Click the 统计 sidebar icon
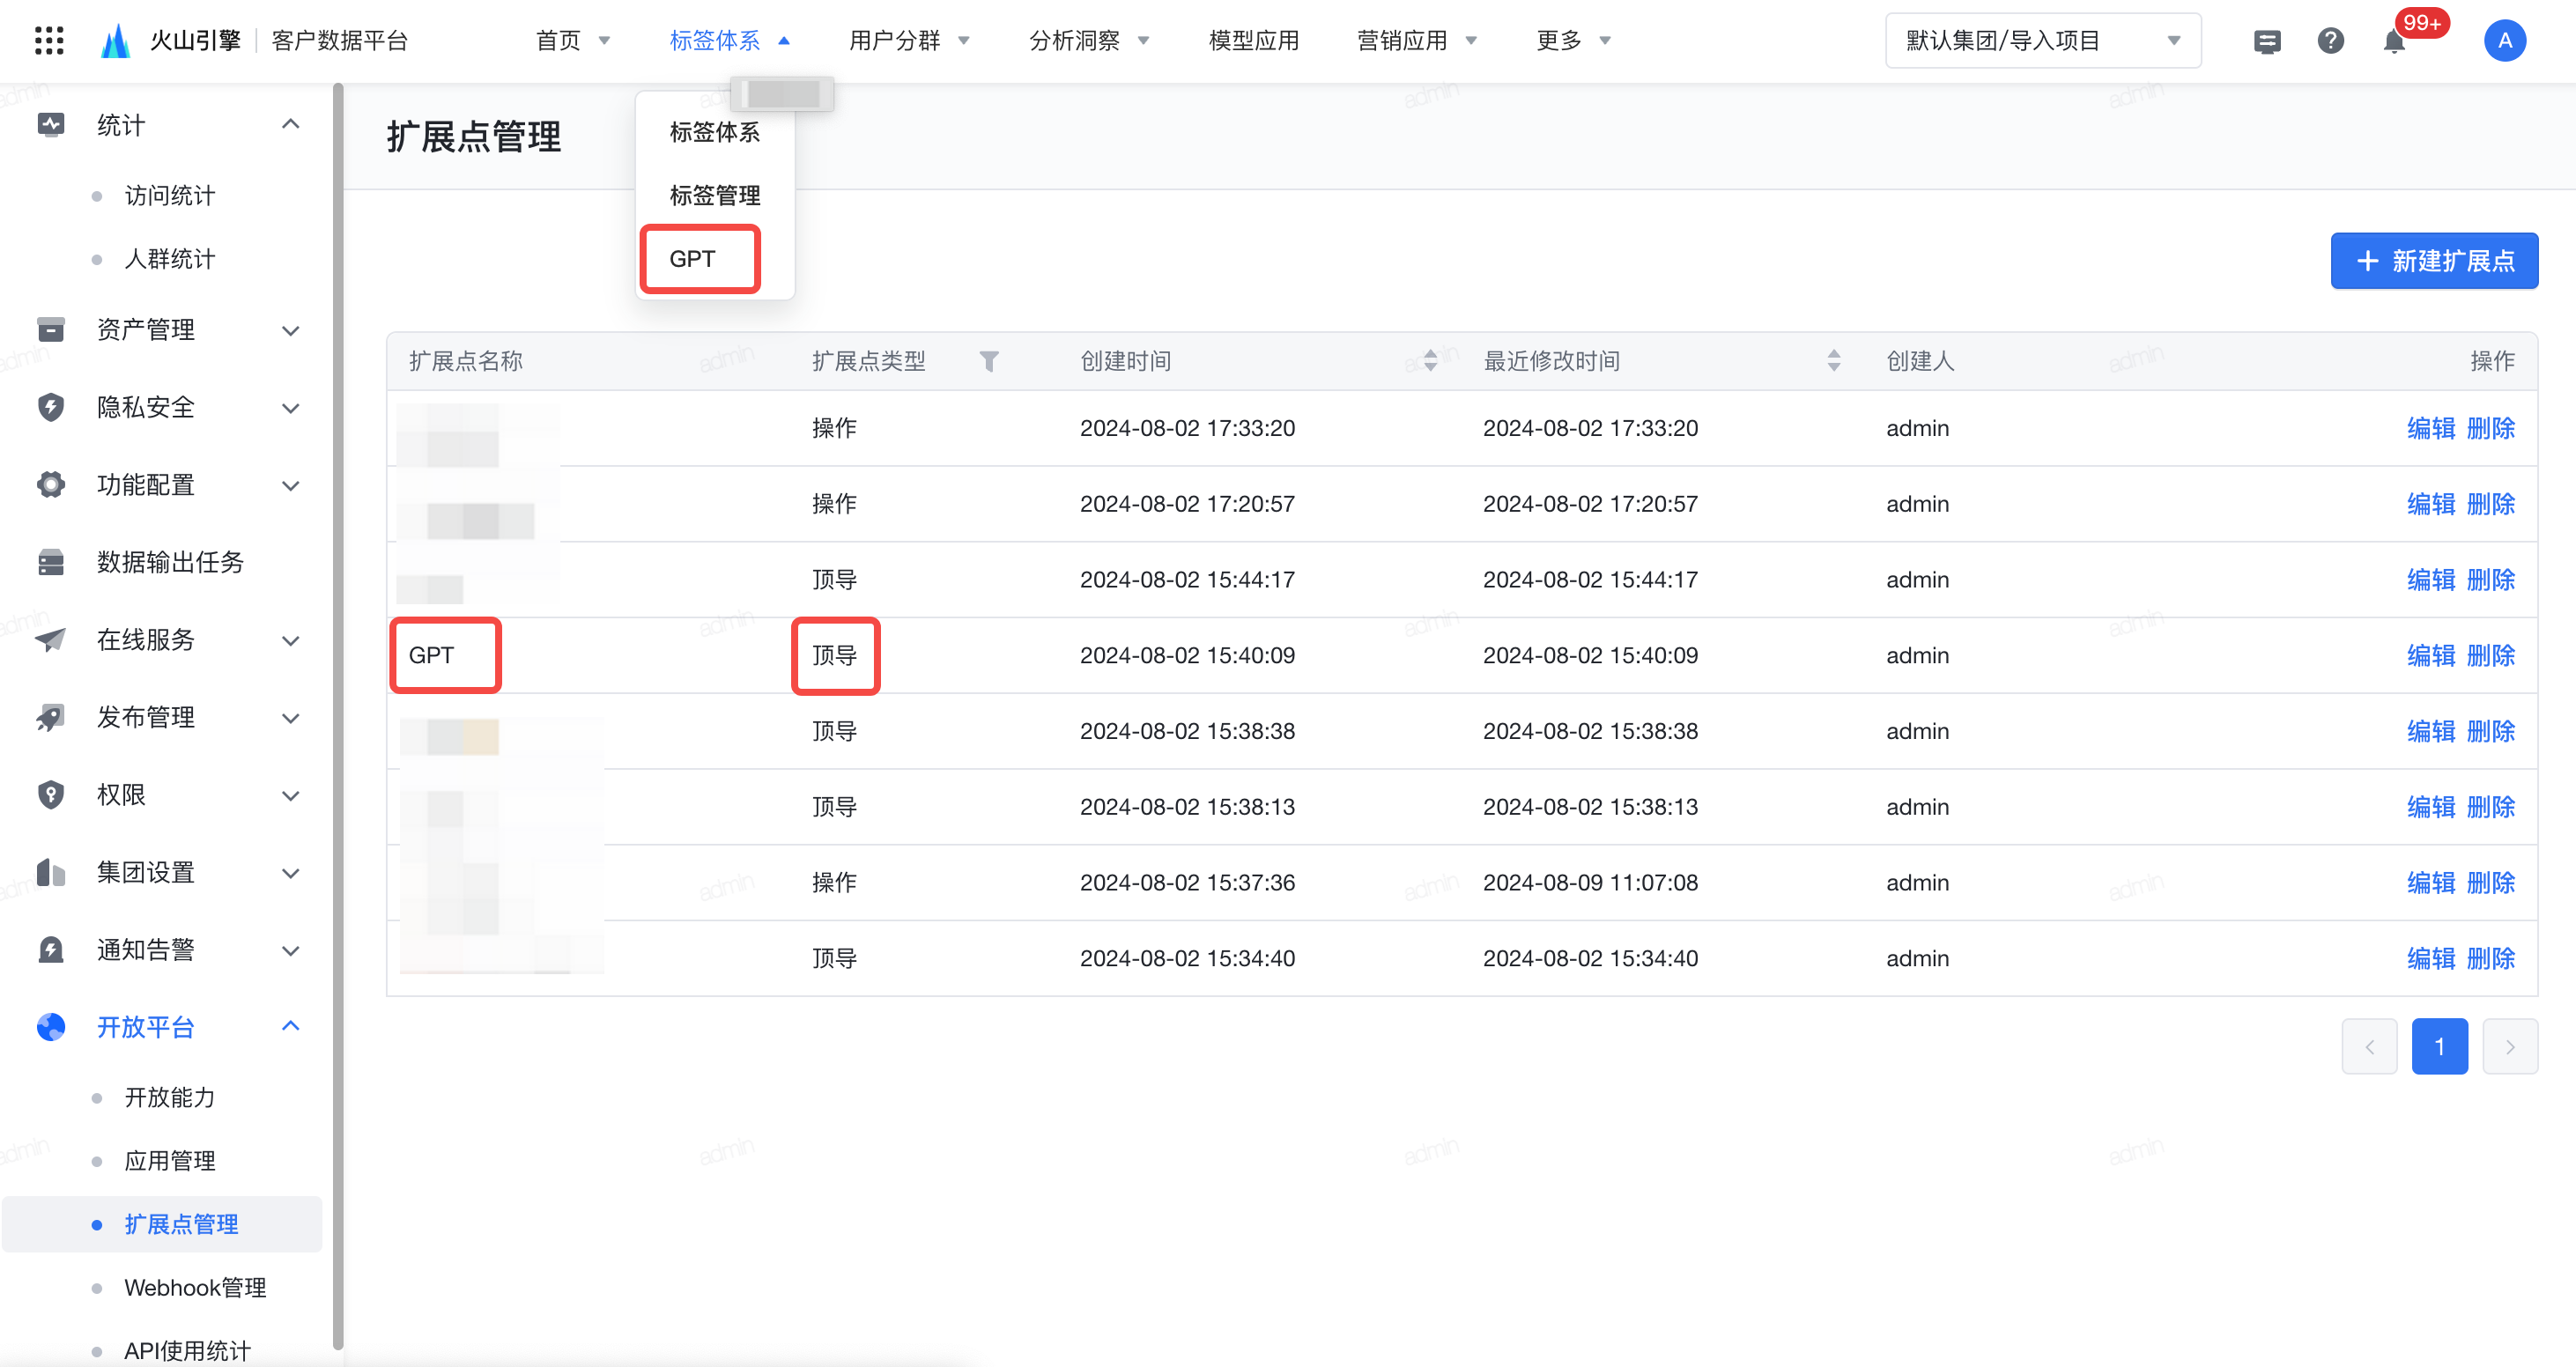2576x1367 pixels. [x=51, y=124]
